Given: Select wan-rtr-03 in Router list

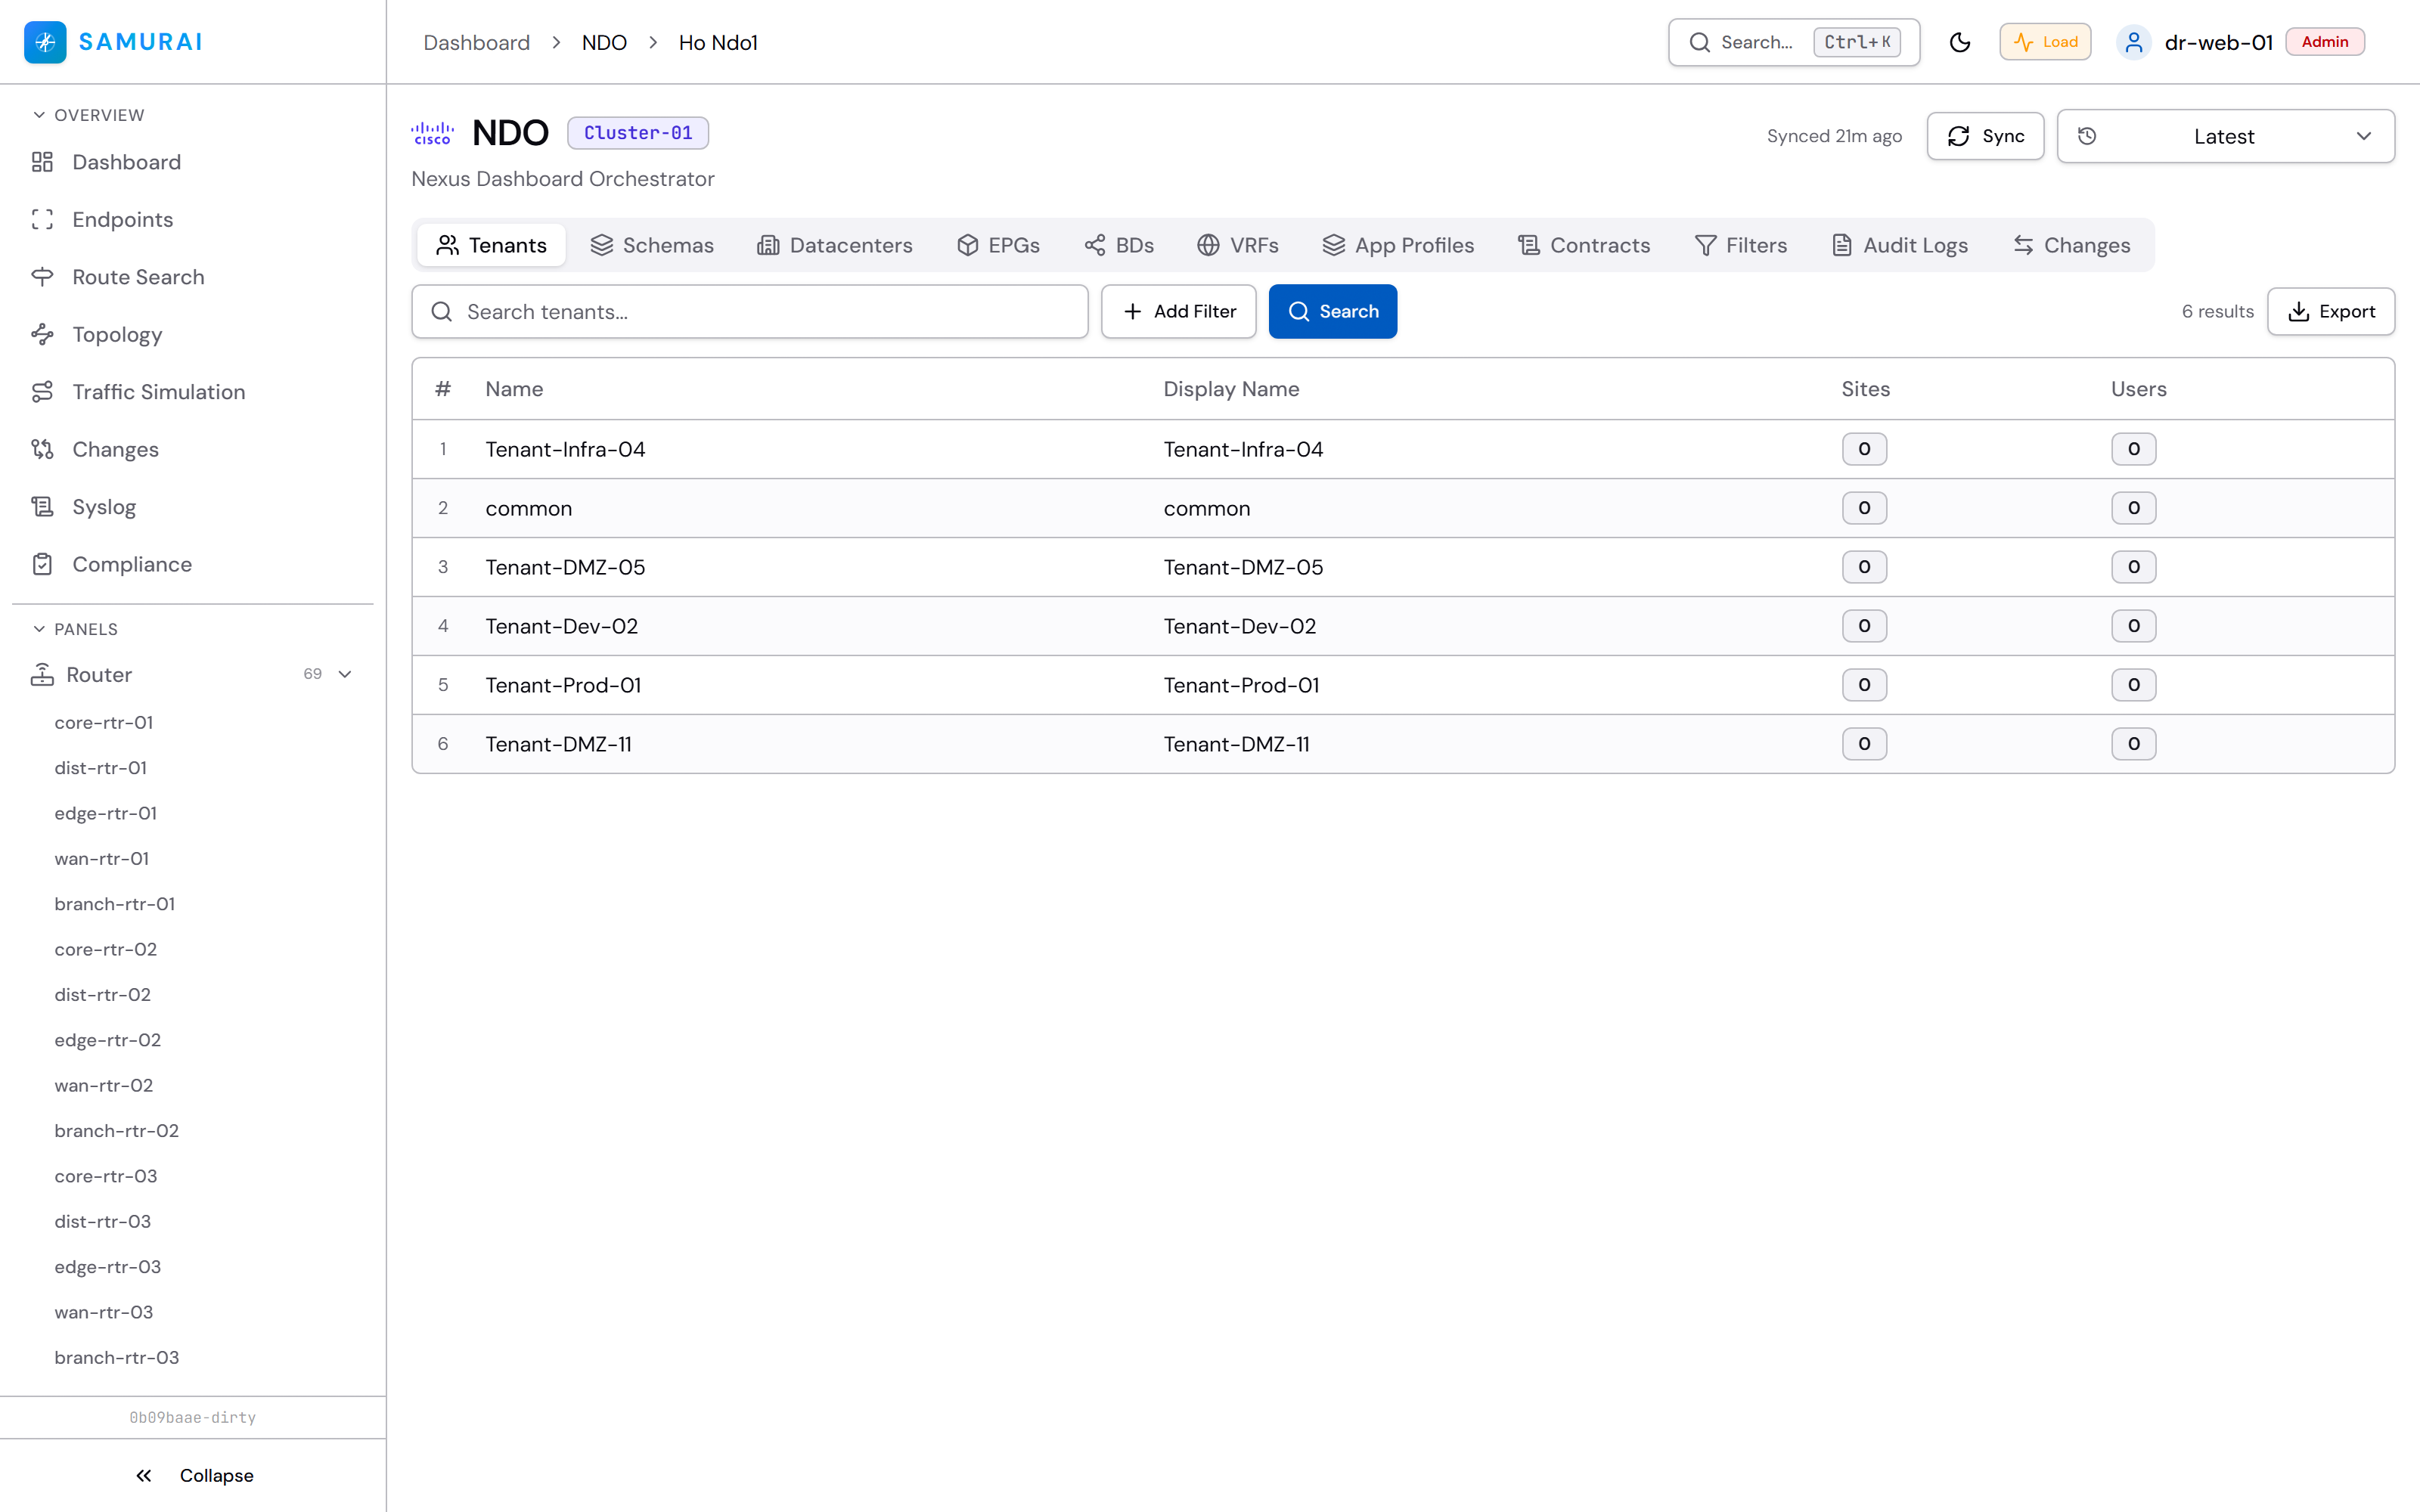Looking at the screenshot, I should (x=104, y=1312).
